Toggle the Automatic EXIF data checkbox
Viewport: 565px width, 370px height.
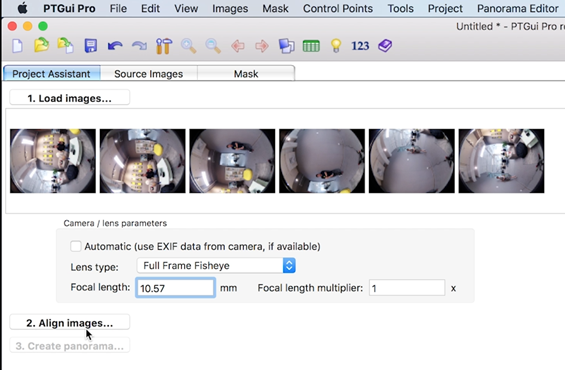76,246
